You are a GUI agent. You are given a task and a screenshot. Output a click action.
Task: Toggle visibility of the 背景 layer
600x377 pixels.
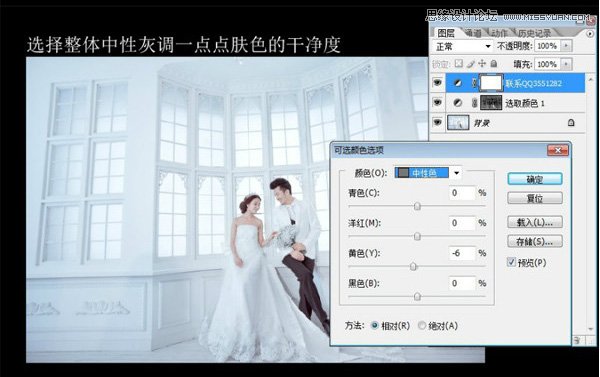click(x=437, y=122)
